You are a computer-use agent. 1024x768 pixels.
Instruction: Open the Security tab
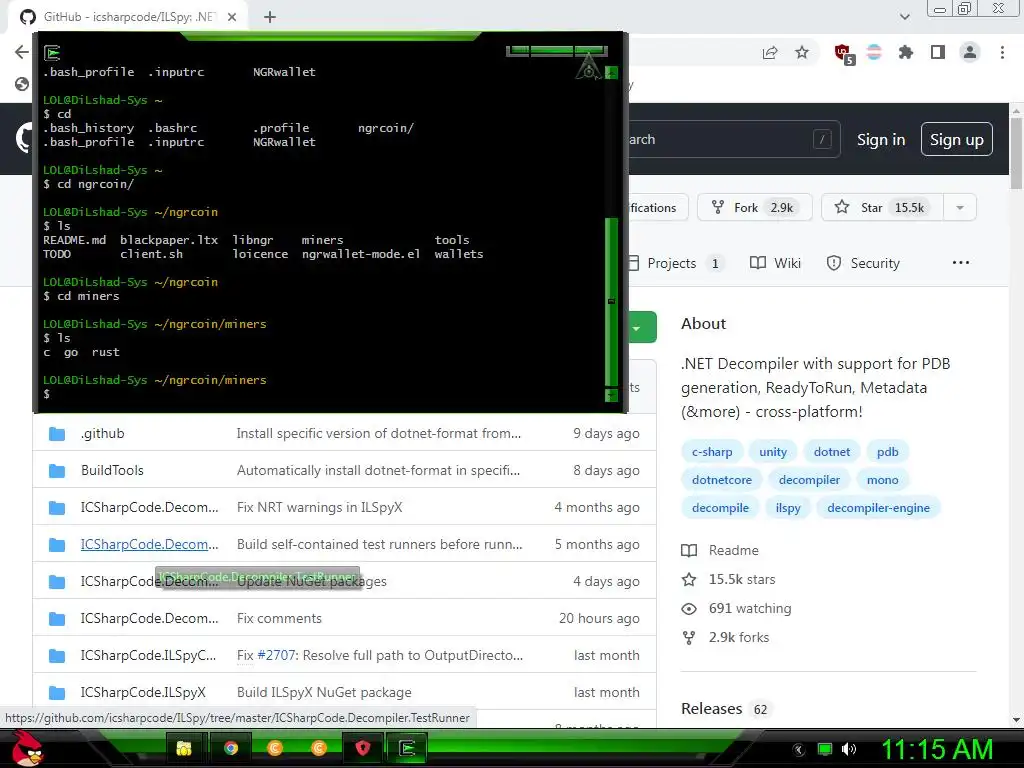863,263
